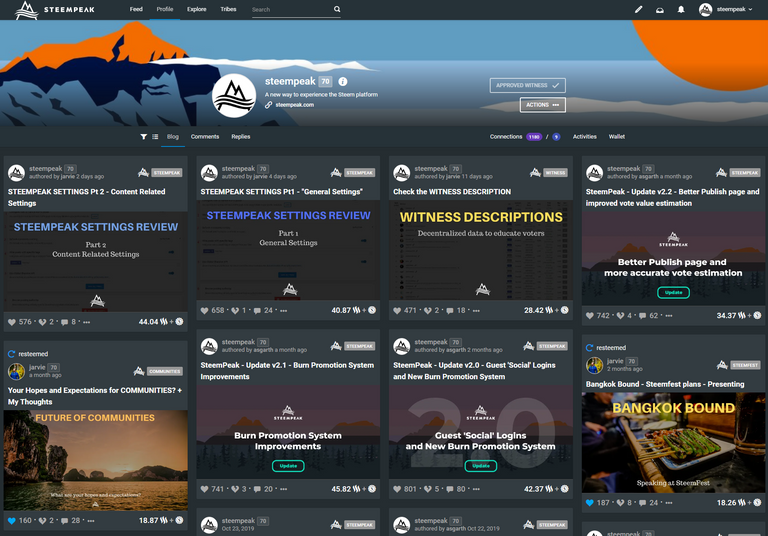
Task: Open more options on 'SETTINGS Pt 2' post
Action: 87,322
